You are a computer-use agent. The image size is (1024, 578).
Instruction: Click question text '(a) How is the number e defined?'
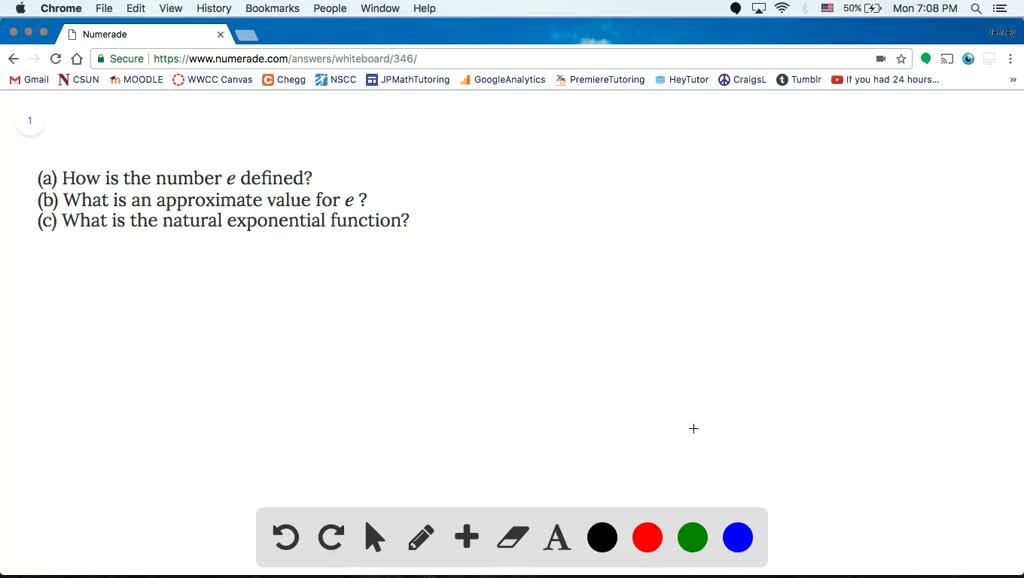tap(174, 178)
